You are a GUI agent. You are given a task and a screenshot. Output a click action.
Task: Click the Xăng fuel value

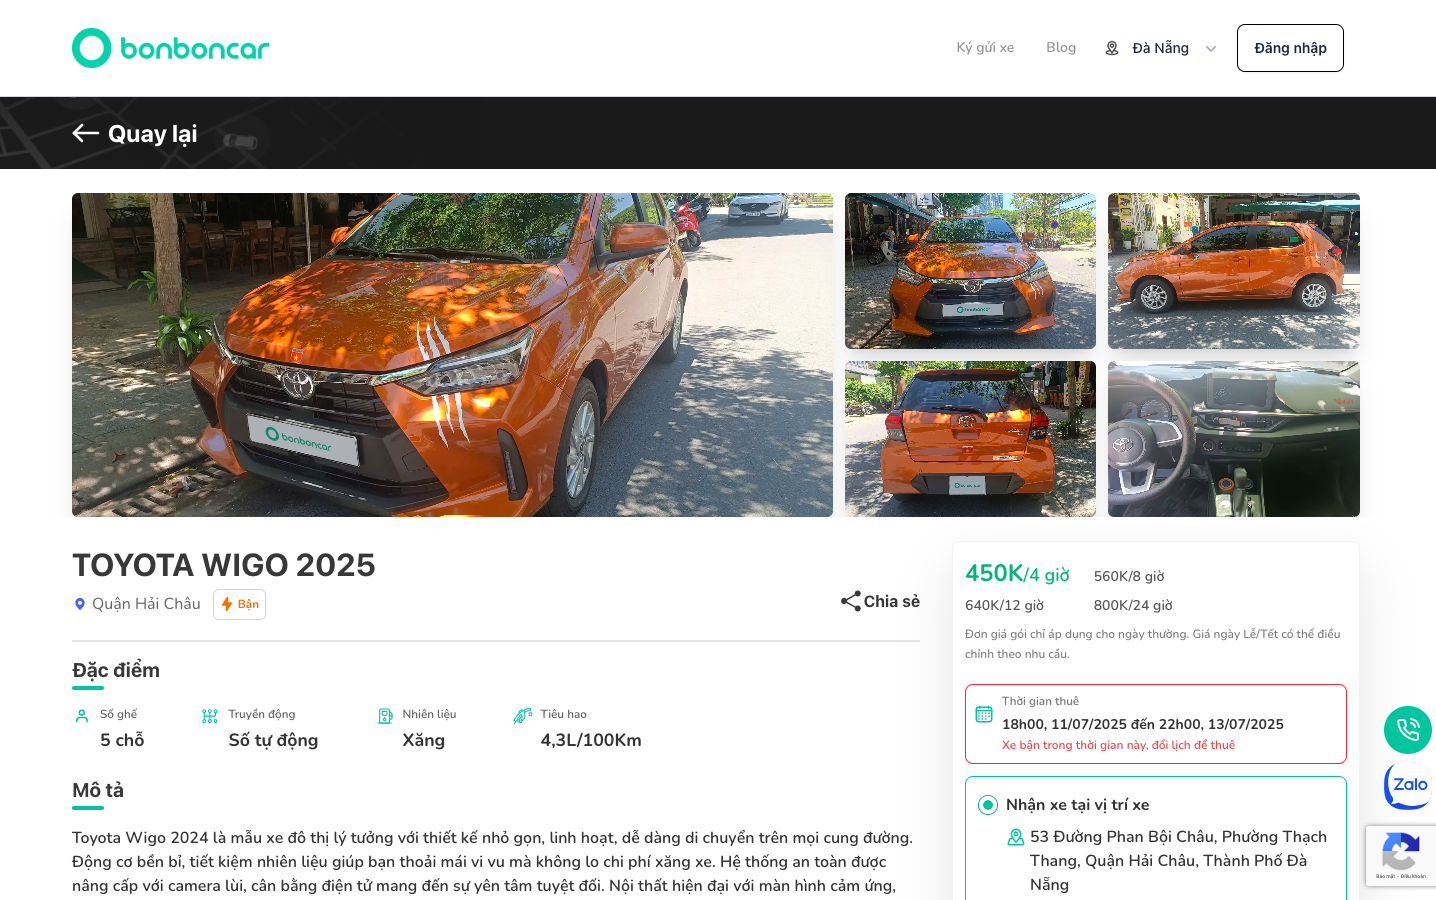click(x=424, y=740)
